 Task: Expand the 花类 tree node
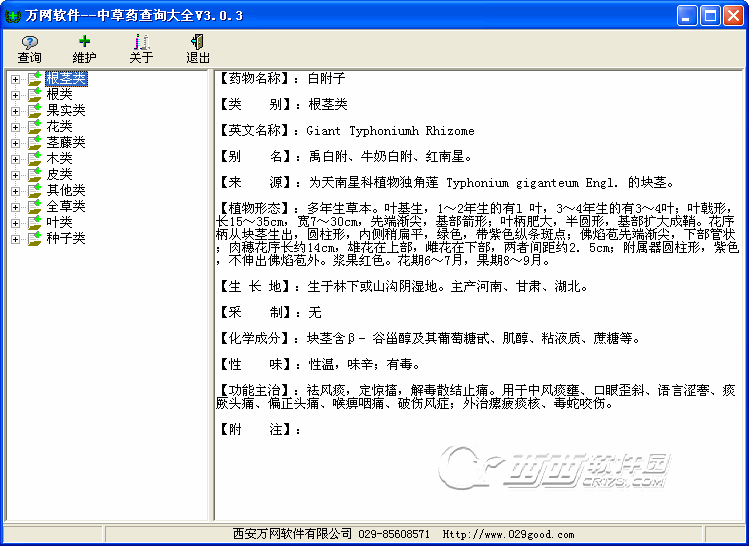(x=15, y=127)
